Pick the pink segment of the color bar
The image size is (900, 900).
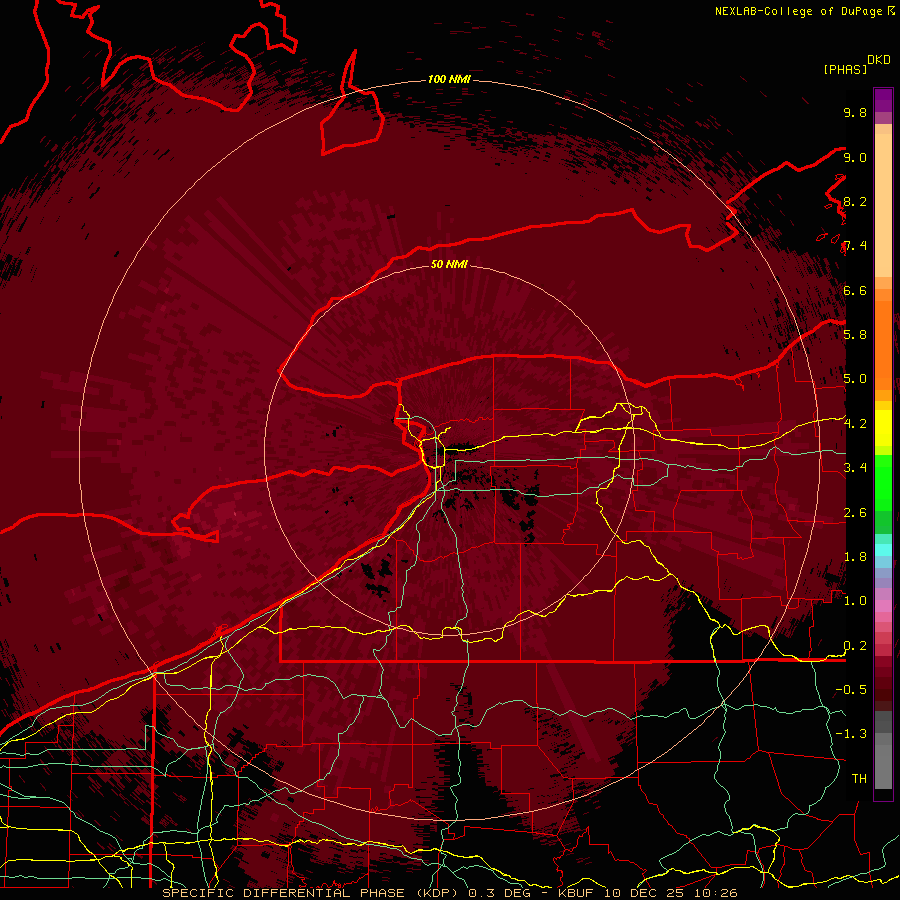(x=883, y=606)
